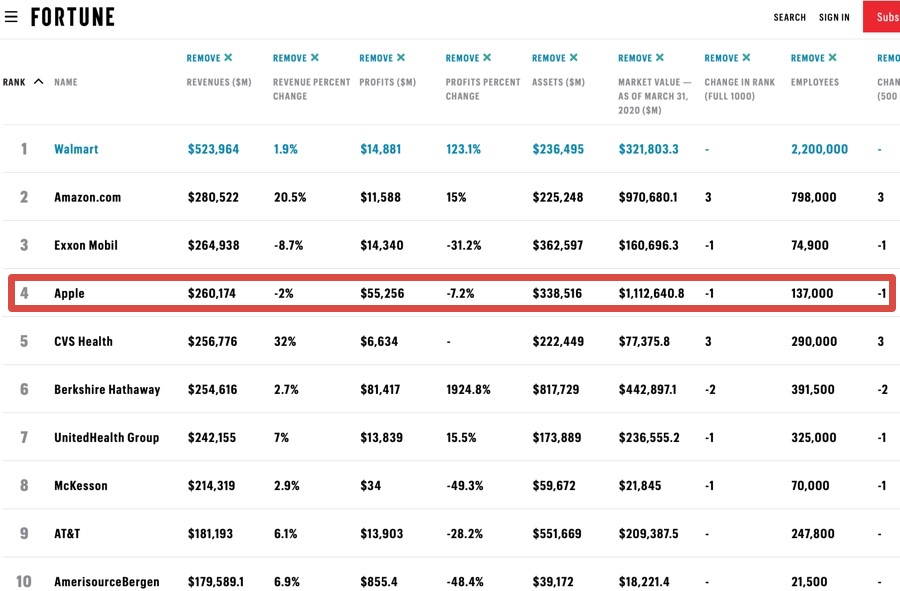Screen dimensions: 900x591
Task: Click SIGN IN in the header
Action: [x=834, y=17]
